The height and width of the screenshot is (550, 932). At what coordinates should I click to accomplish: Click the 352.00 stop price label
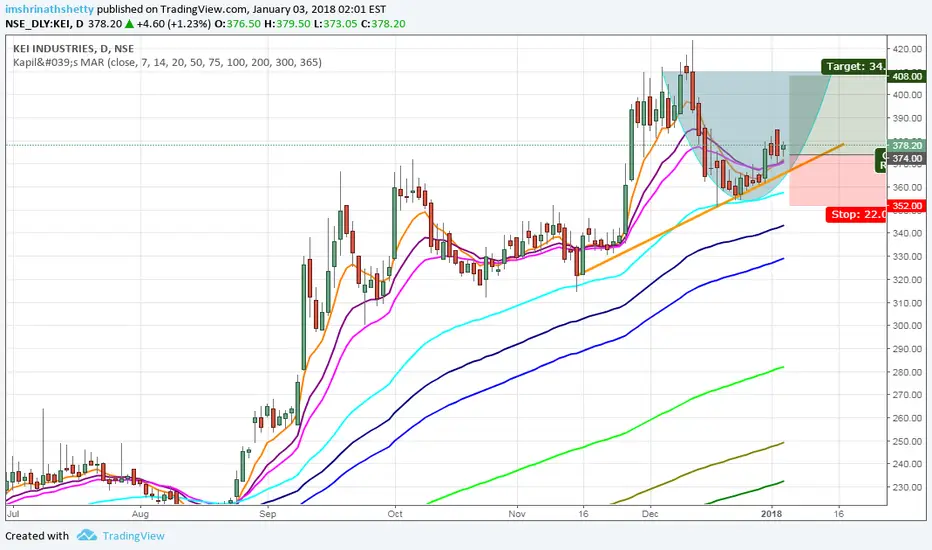[x=907, y=206]
